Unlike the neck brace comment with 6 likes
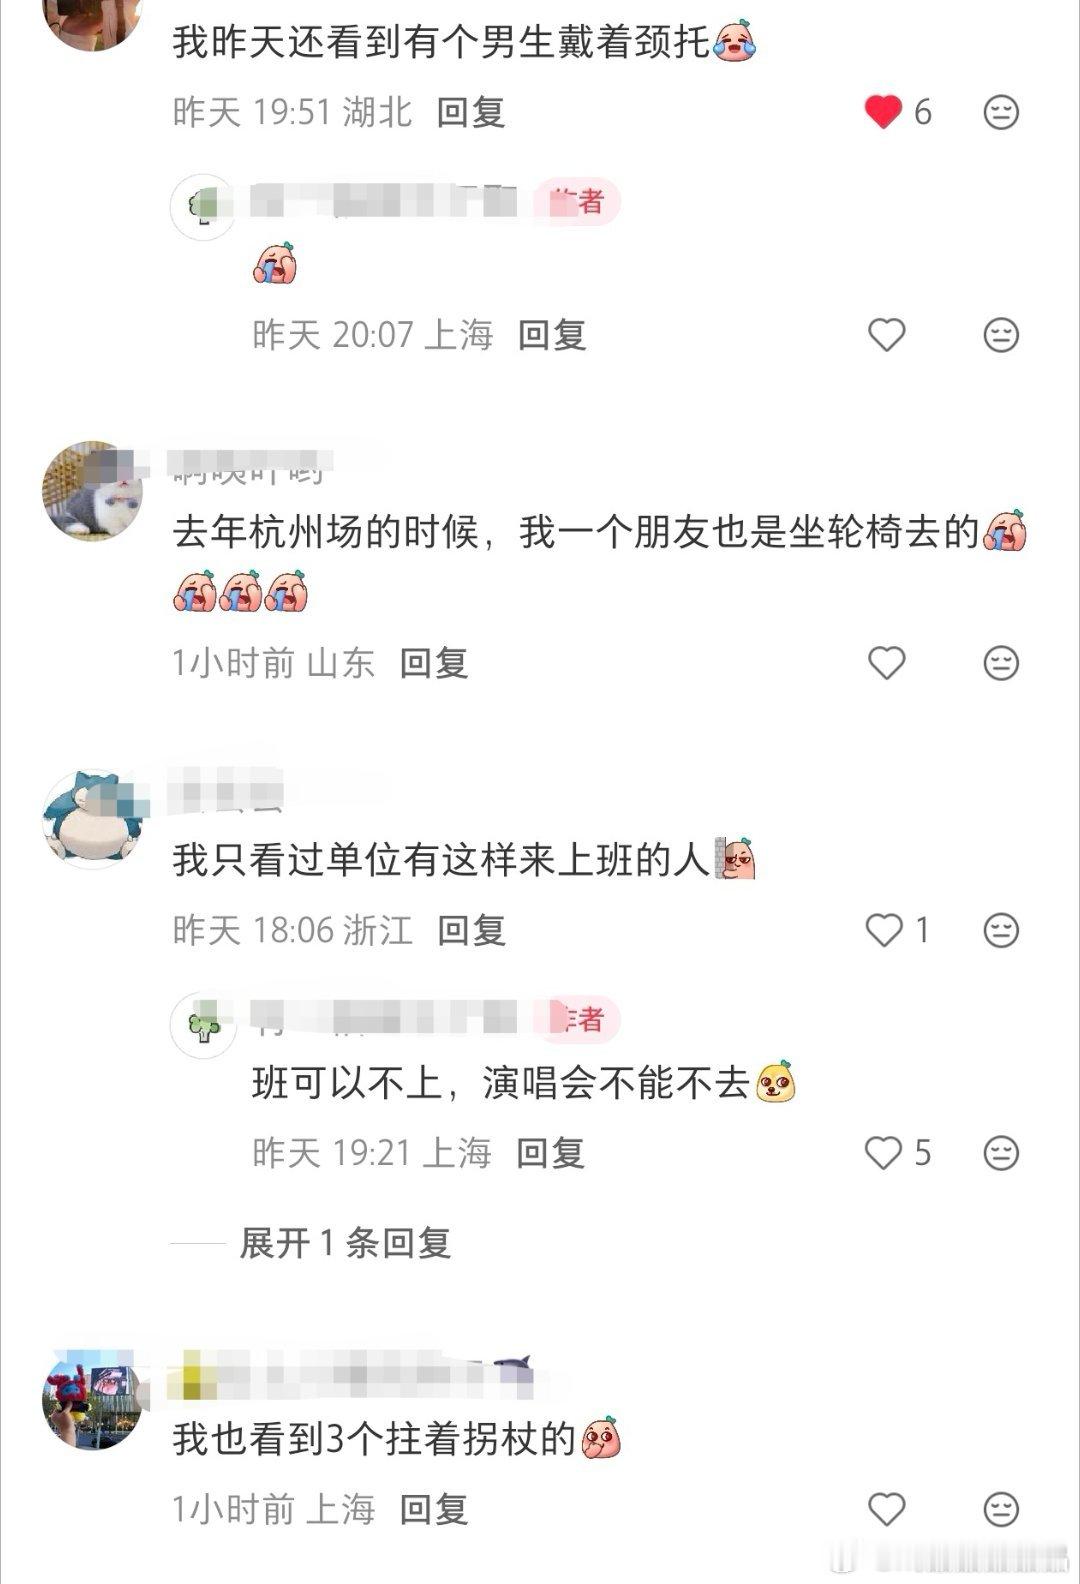This screenshot has width=1080, height=1584. [884, 112]
